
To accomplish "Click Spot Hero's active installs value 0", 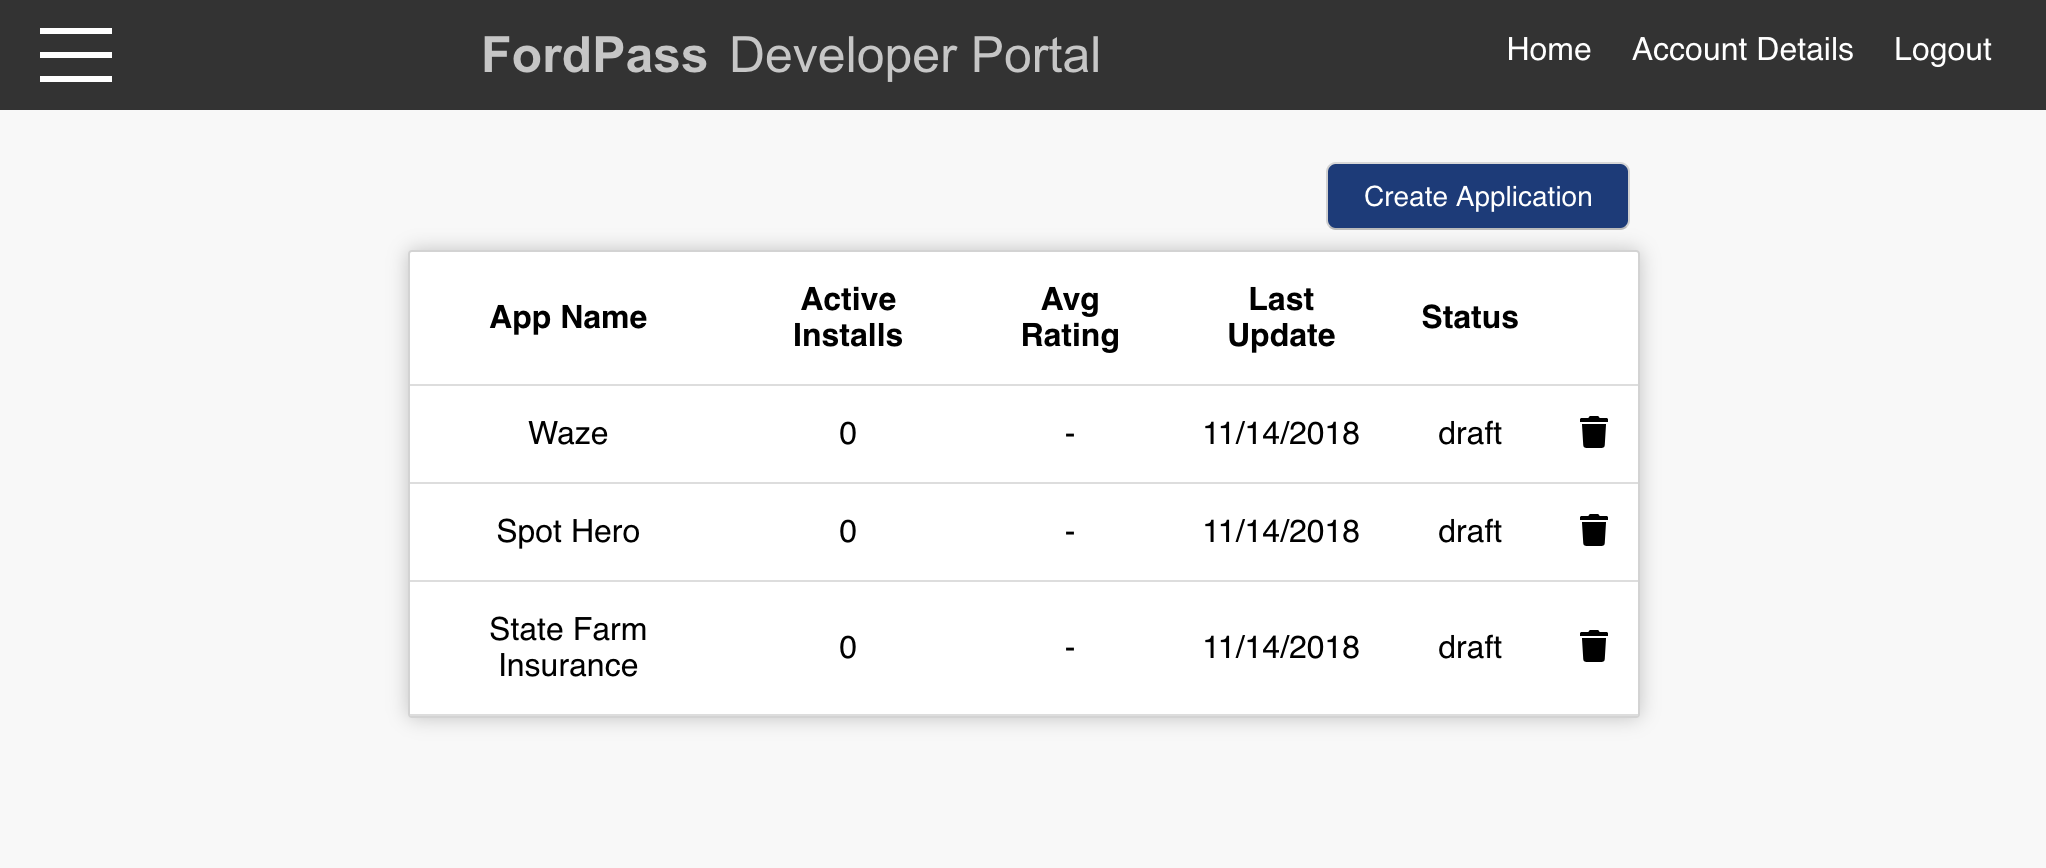I will point(848,531).
